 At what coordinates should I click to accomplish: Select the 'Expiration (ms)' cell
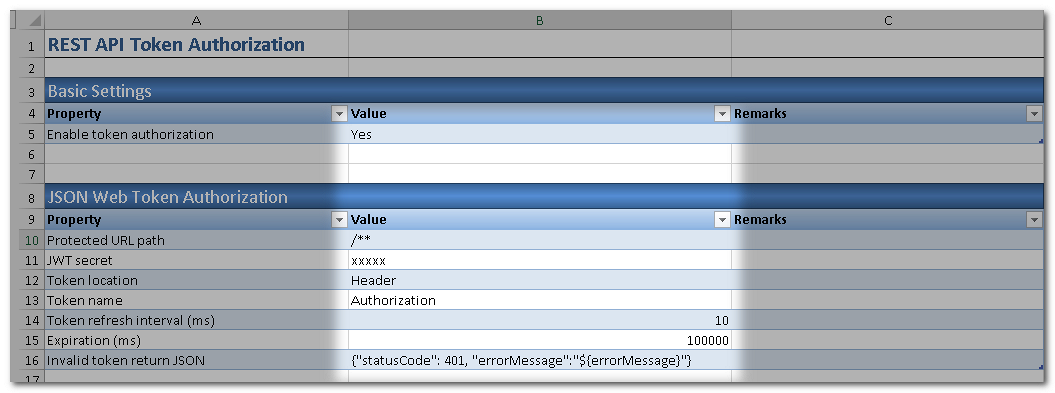[196, 341]
